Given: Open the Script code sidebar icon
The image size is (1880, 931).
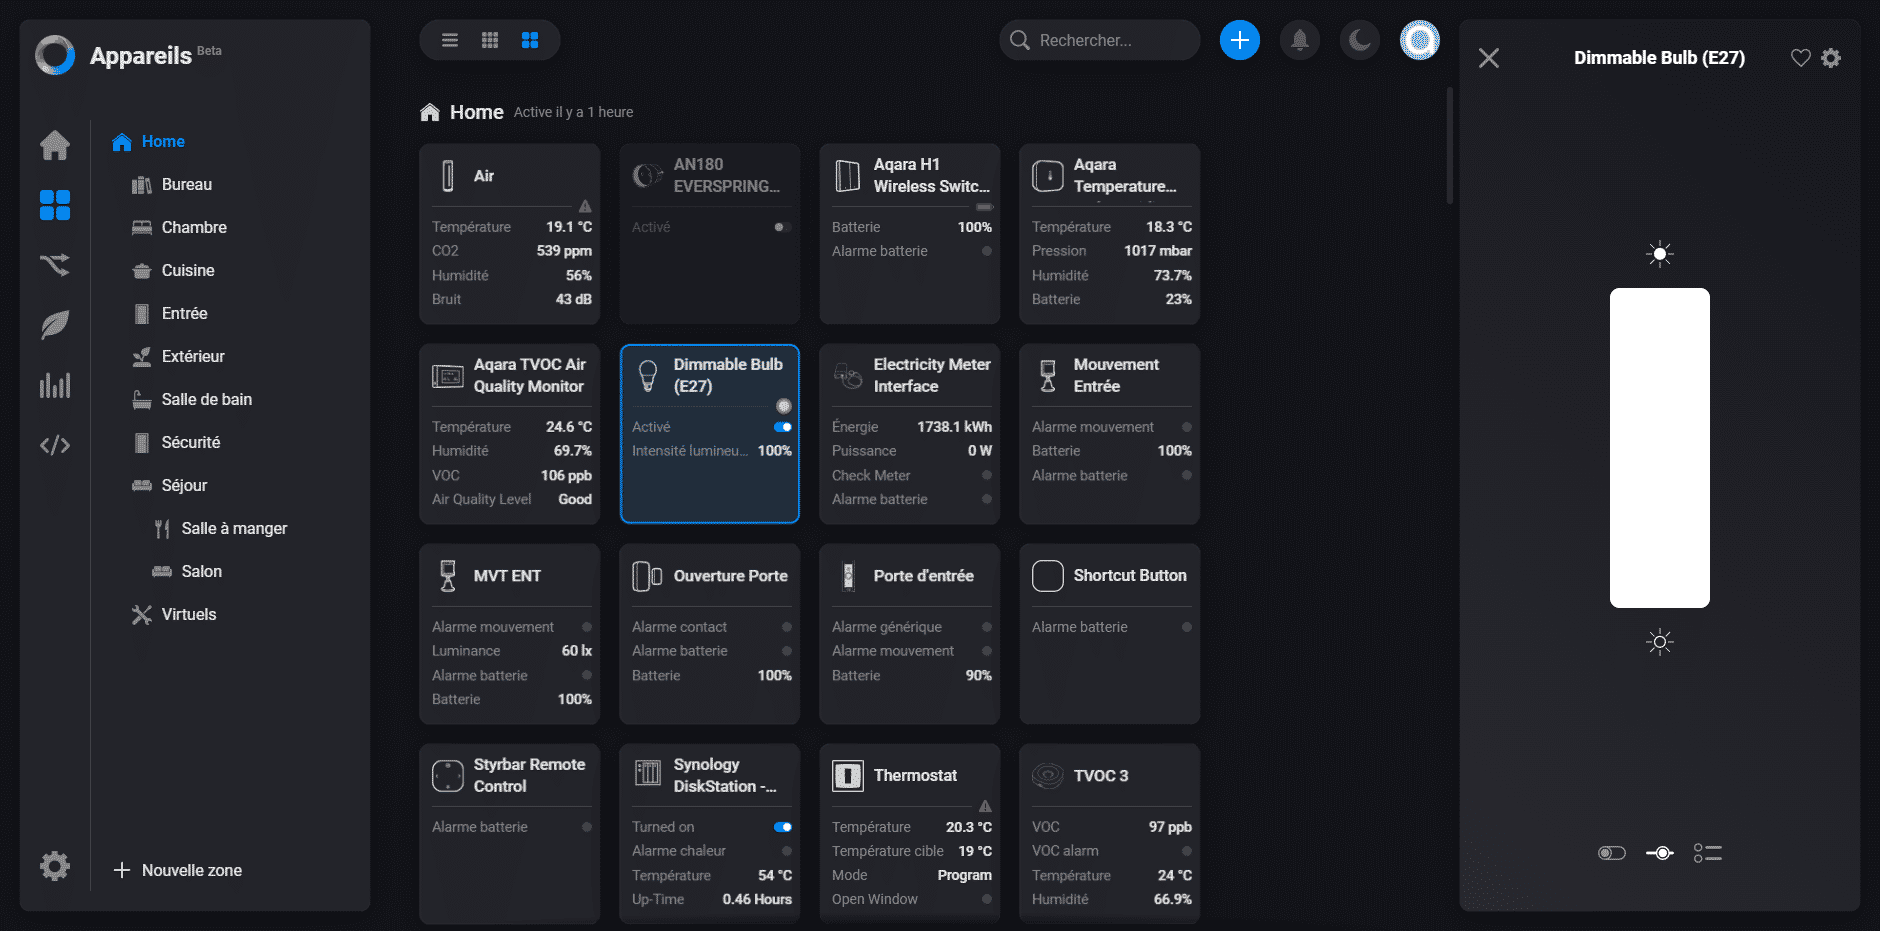Looking at the screenshot, I should click(55, 445).
